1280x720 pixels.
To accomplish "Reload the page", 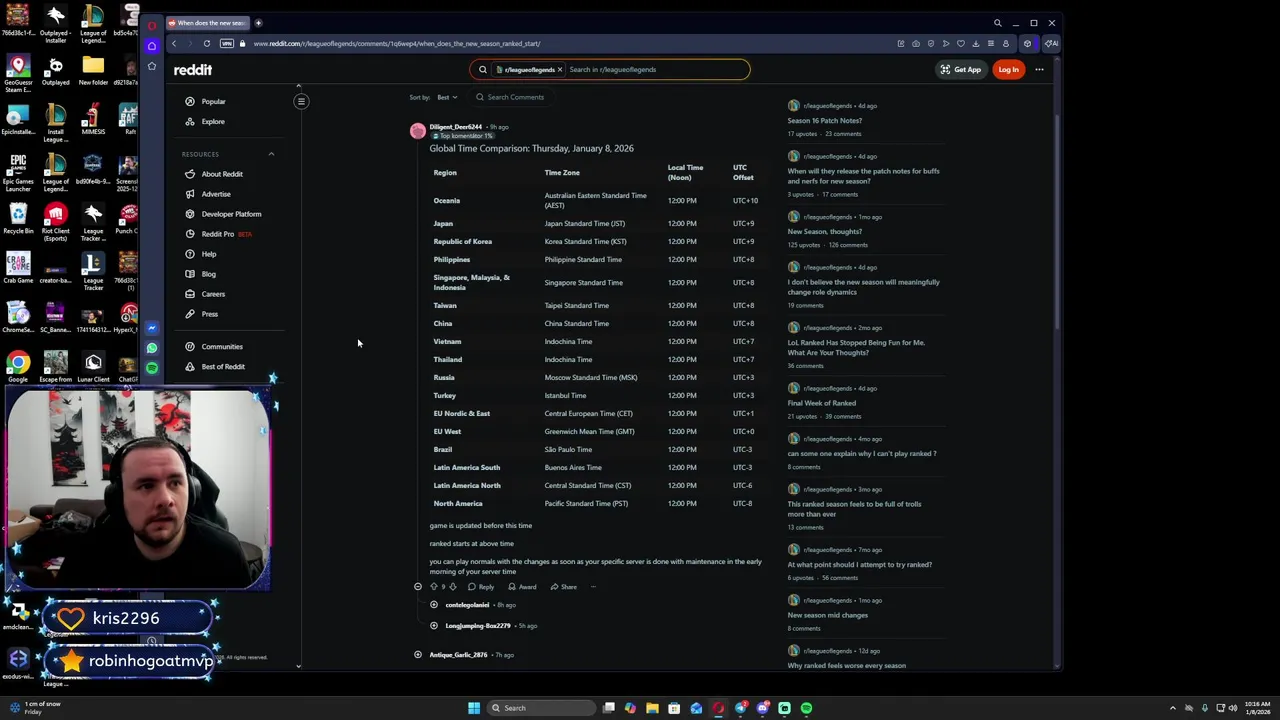I will (207, 43).
